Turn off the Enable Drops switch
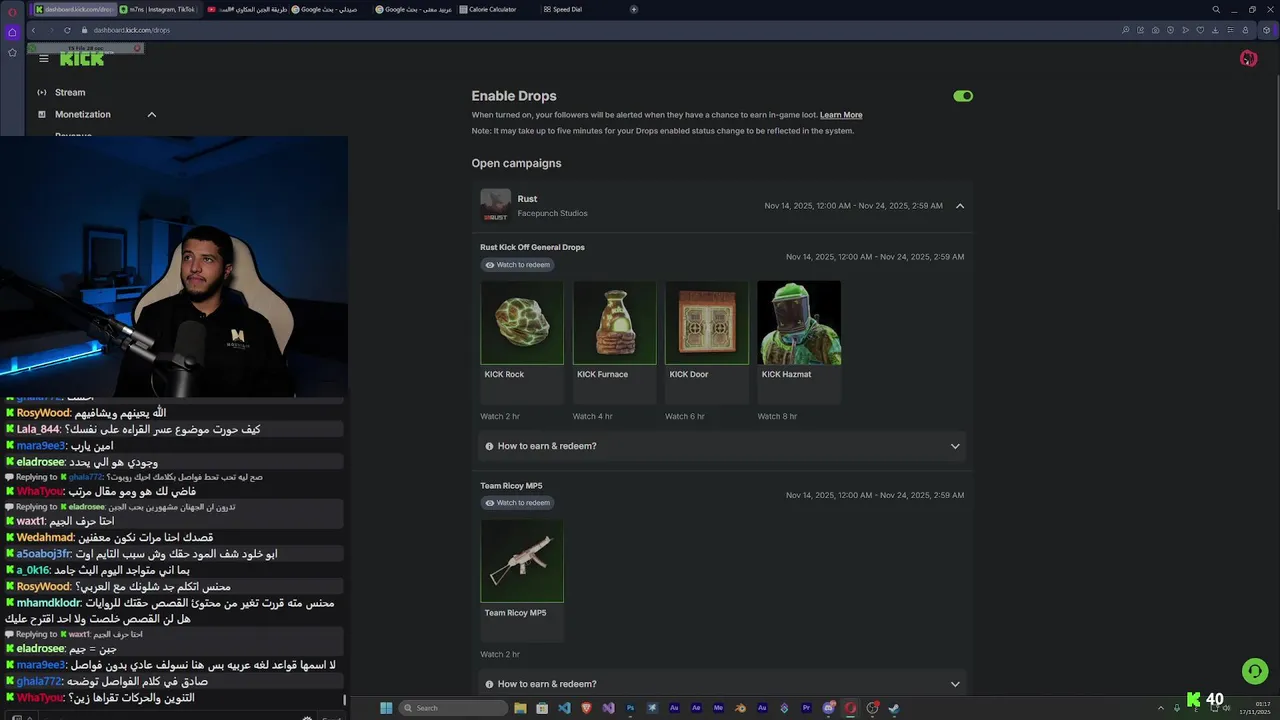1280x720 pixels. click(963, 96)
